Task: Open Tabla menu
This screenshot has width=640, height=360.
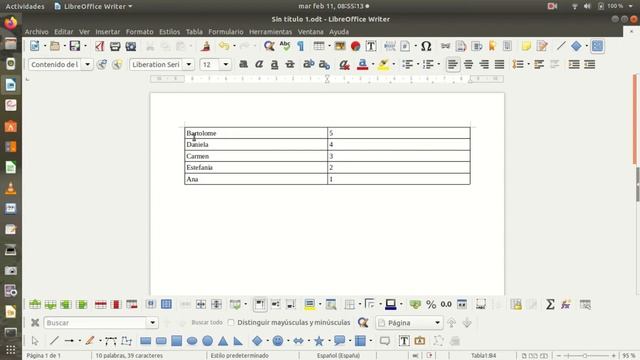Action: tap(194, 31)
